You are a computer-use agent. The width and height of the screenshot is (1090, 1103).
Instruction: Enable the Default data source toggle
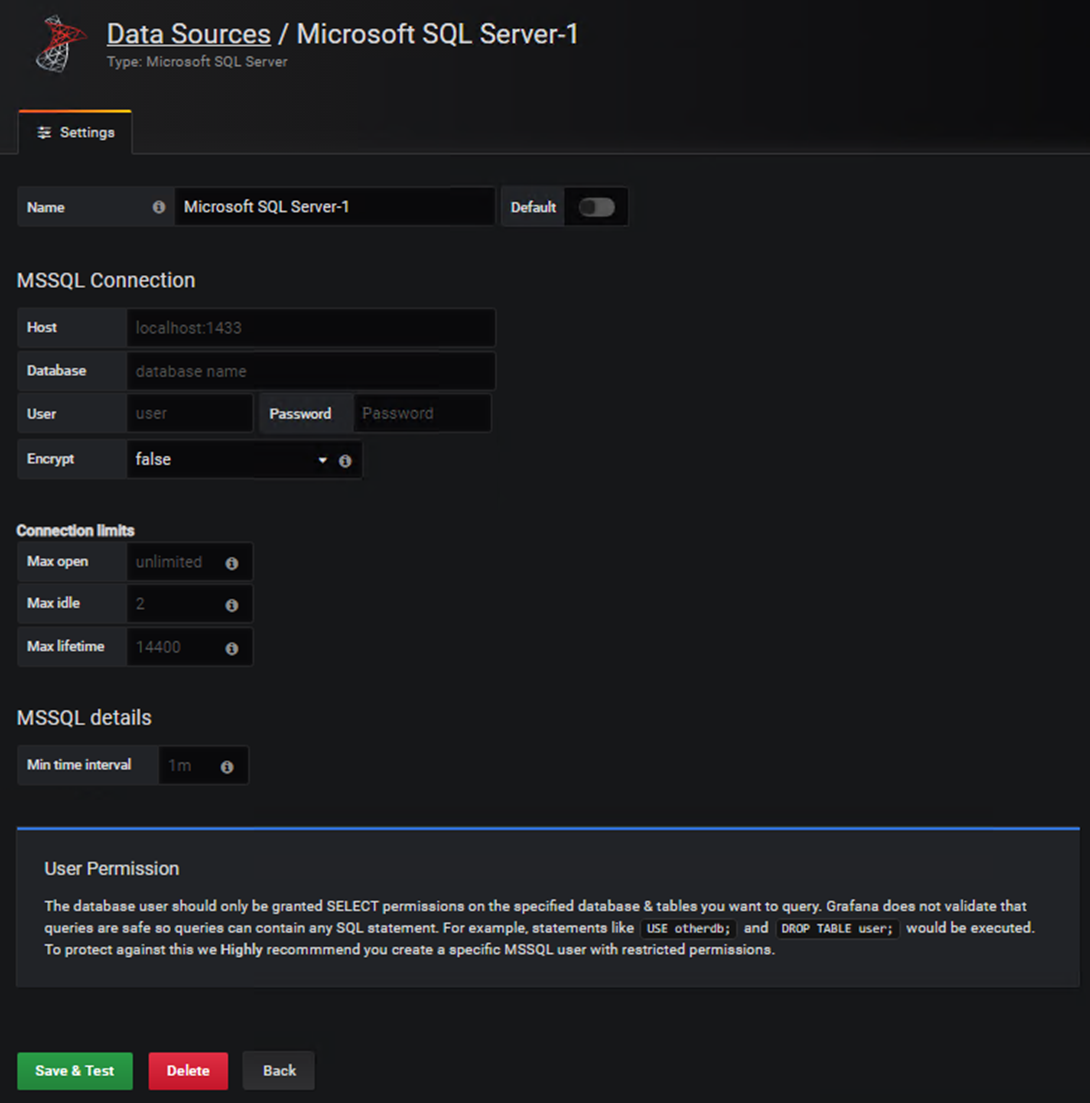[x=597, y=207]
